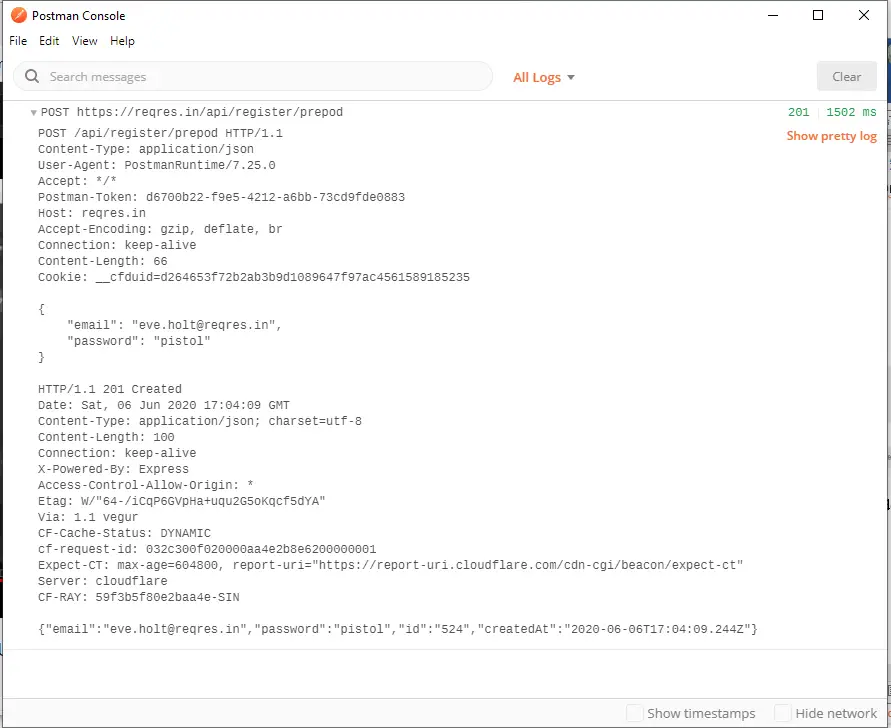Select the Cookie __cfduid header line

point(254,277)
